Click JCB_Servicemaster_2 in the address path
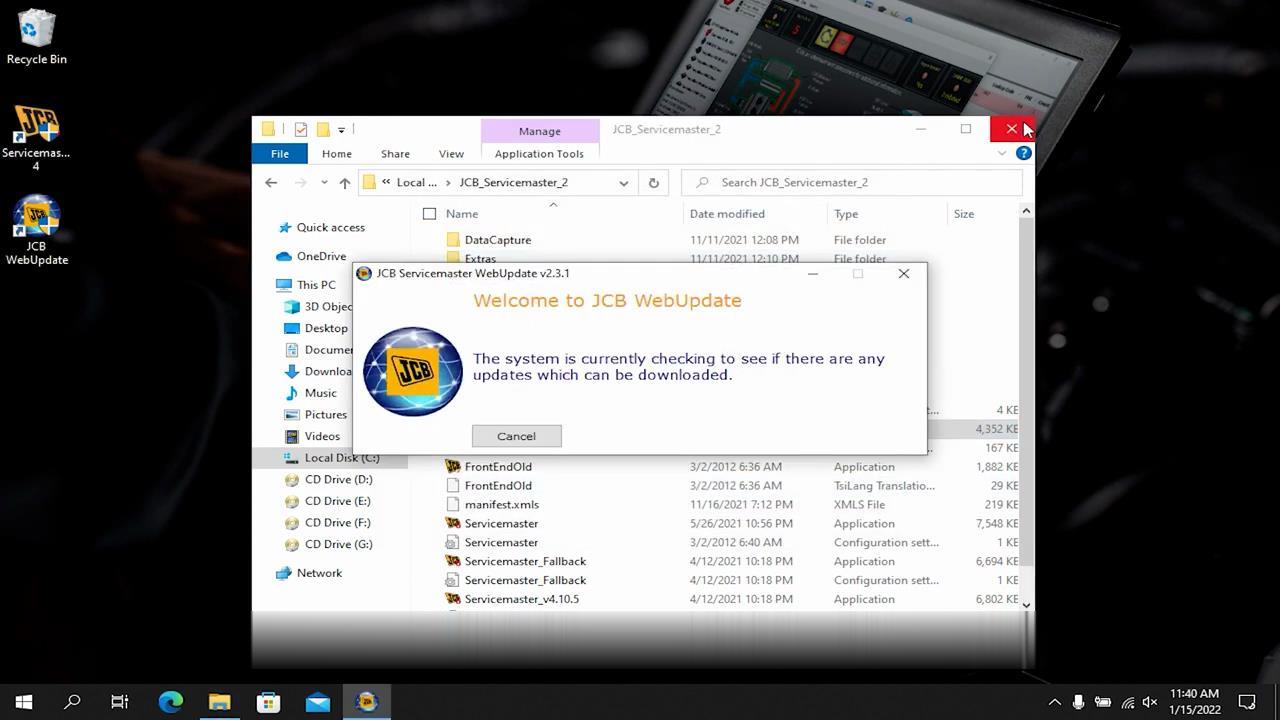 point(513,183)
